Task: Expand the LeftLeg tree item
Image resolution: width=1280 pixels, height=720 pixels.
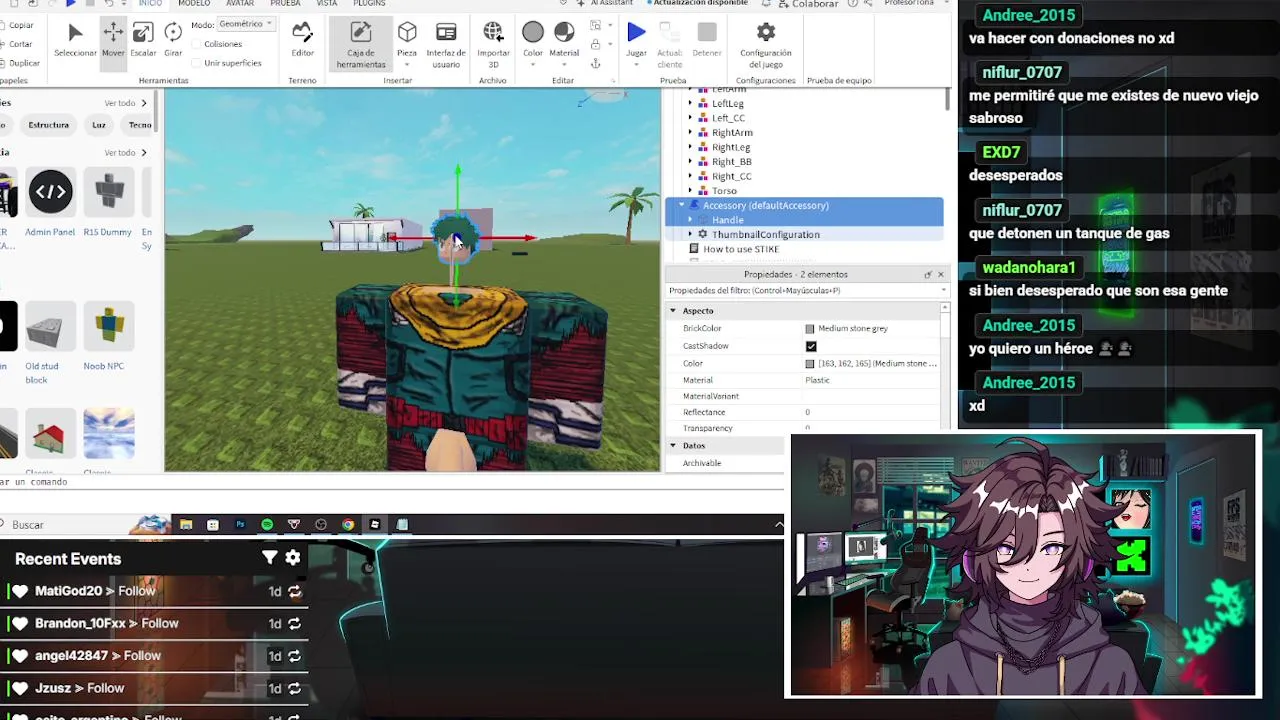Action: (x=690, y=103)
